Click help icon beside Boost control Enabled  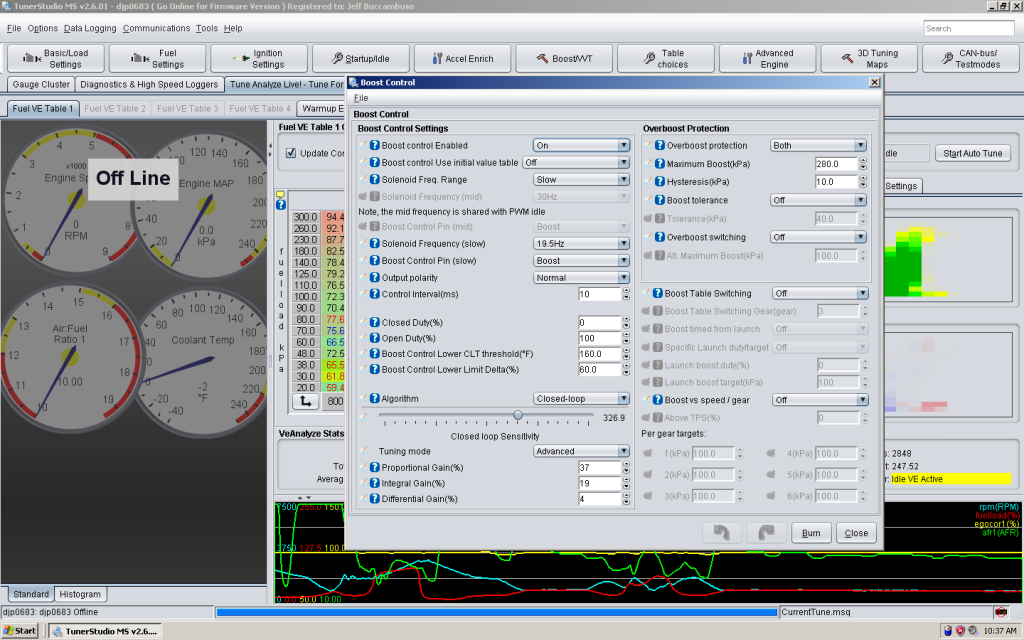coord(374,145)
